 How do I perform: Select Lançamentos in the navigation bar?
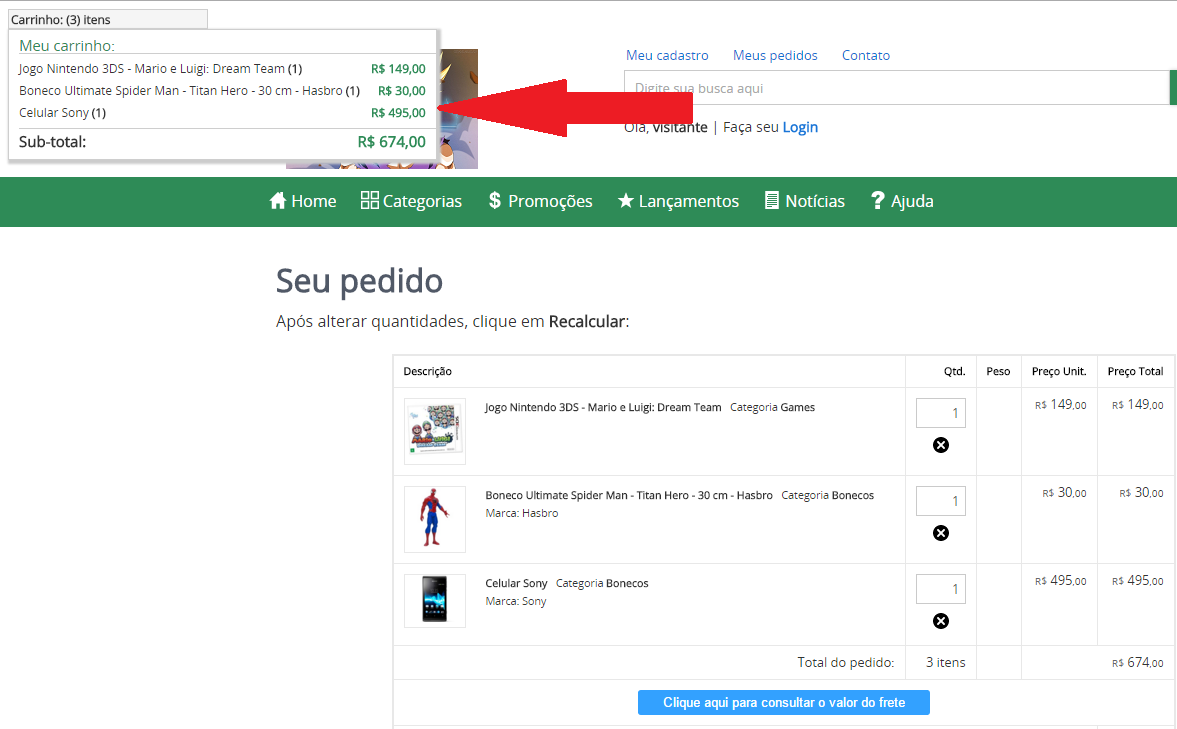point(678,201)
